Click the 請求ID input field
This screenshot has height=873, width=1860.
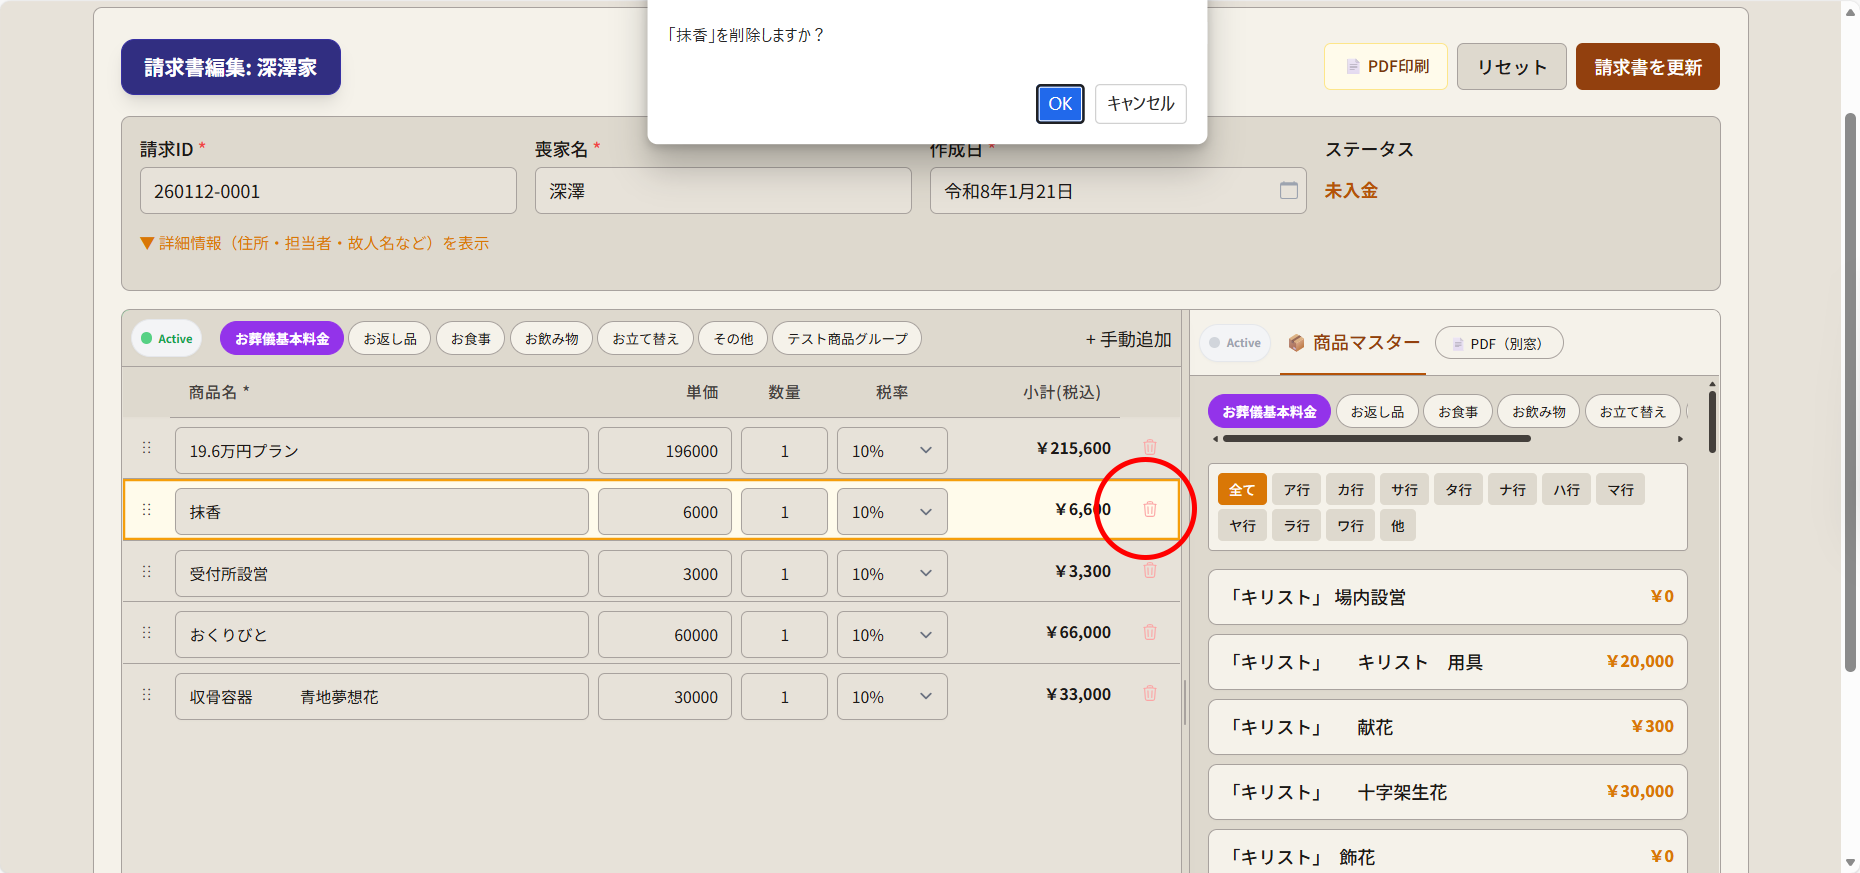(328, 191)
